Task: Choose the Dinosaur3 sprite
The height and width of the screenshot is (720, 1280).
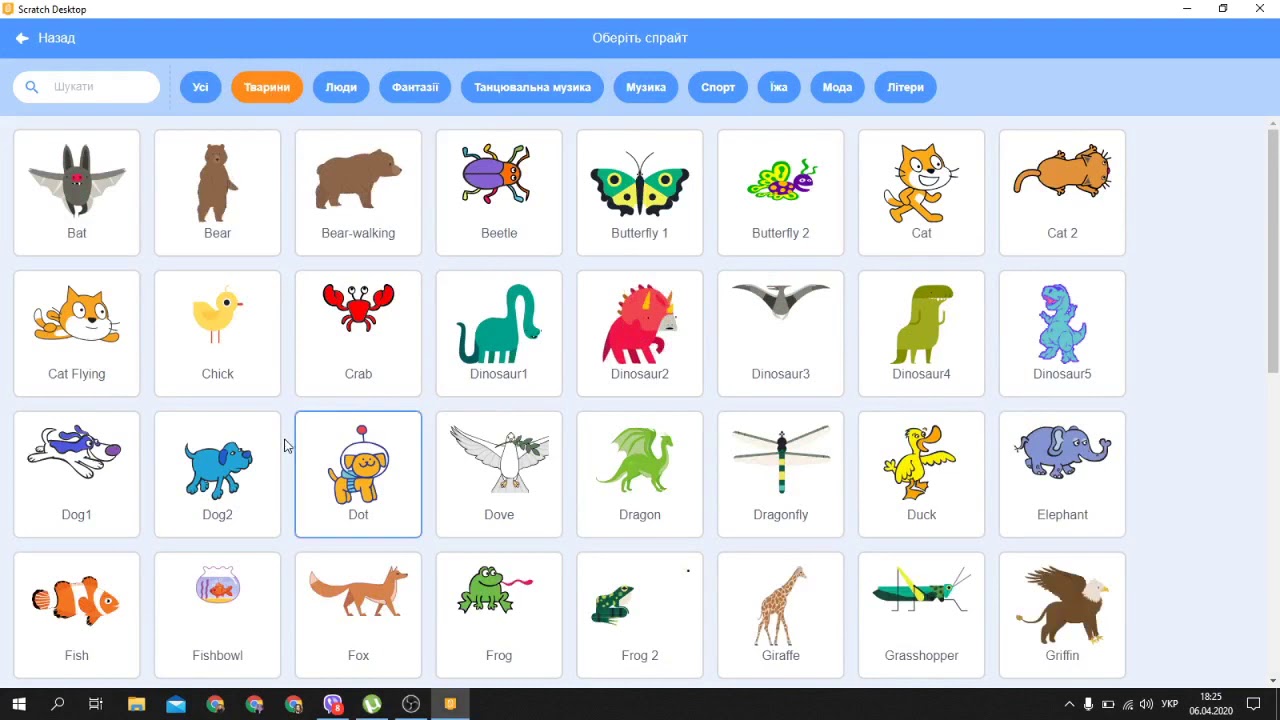Action: (x=781, y=333)
